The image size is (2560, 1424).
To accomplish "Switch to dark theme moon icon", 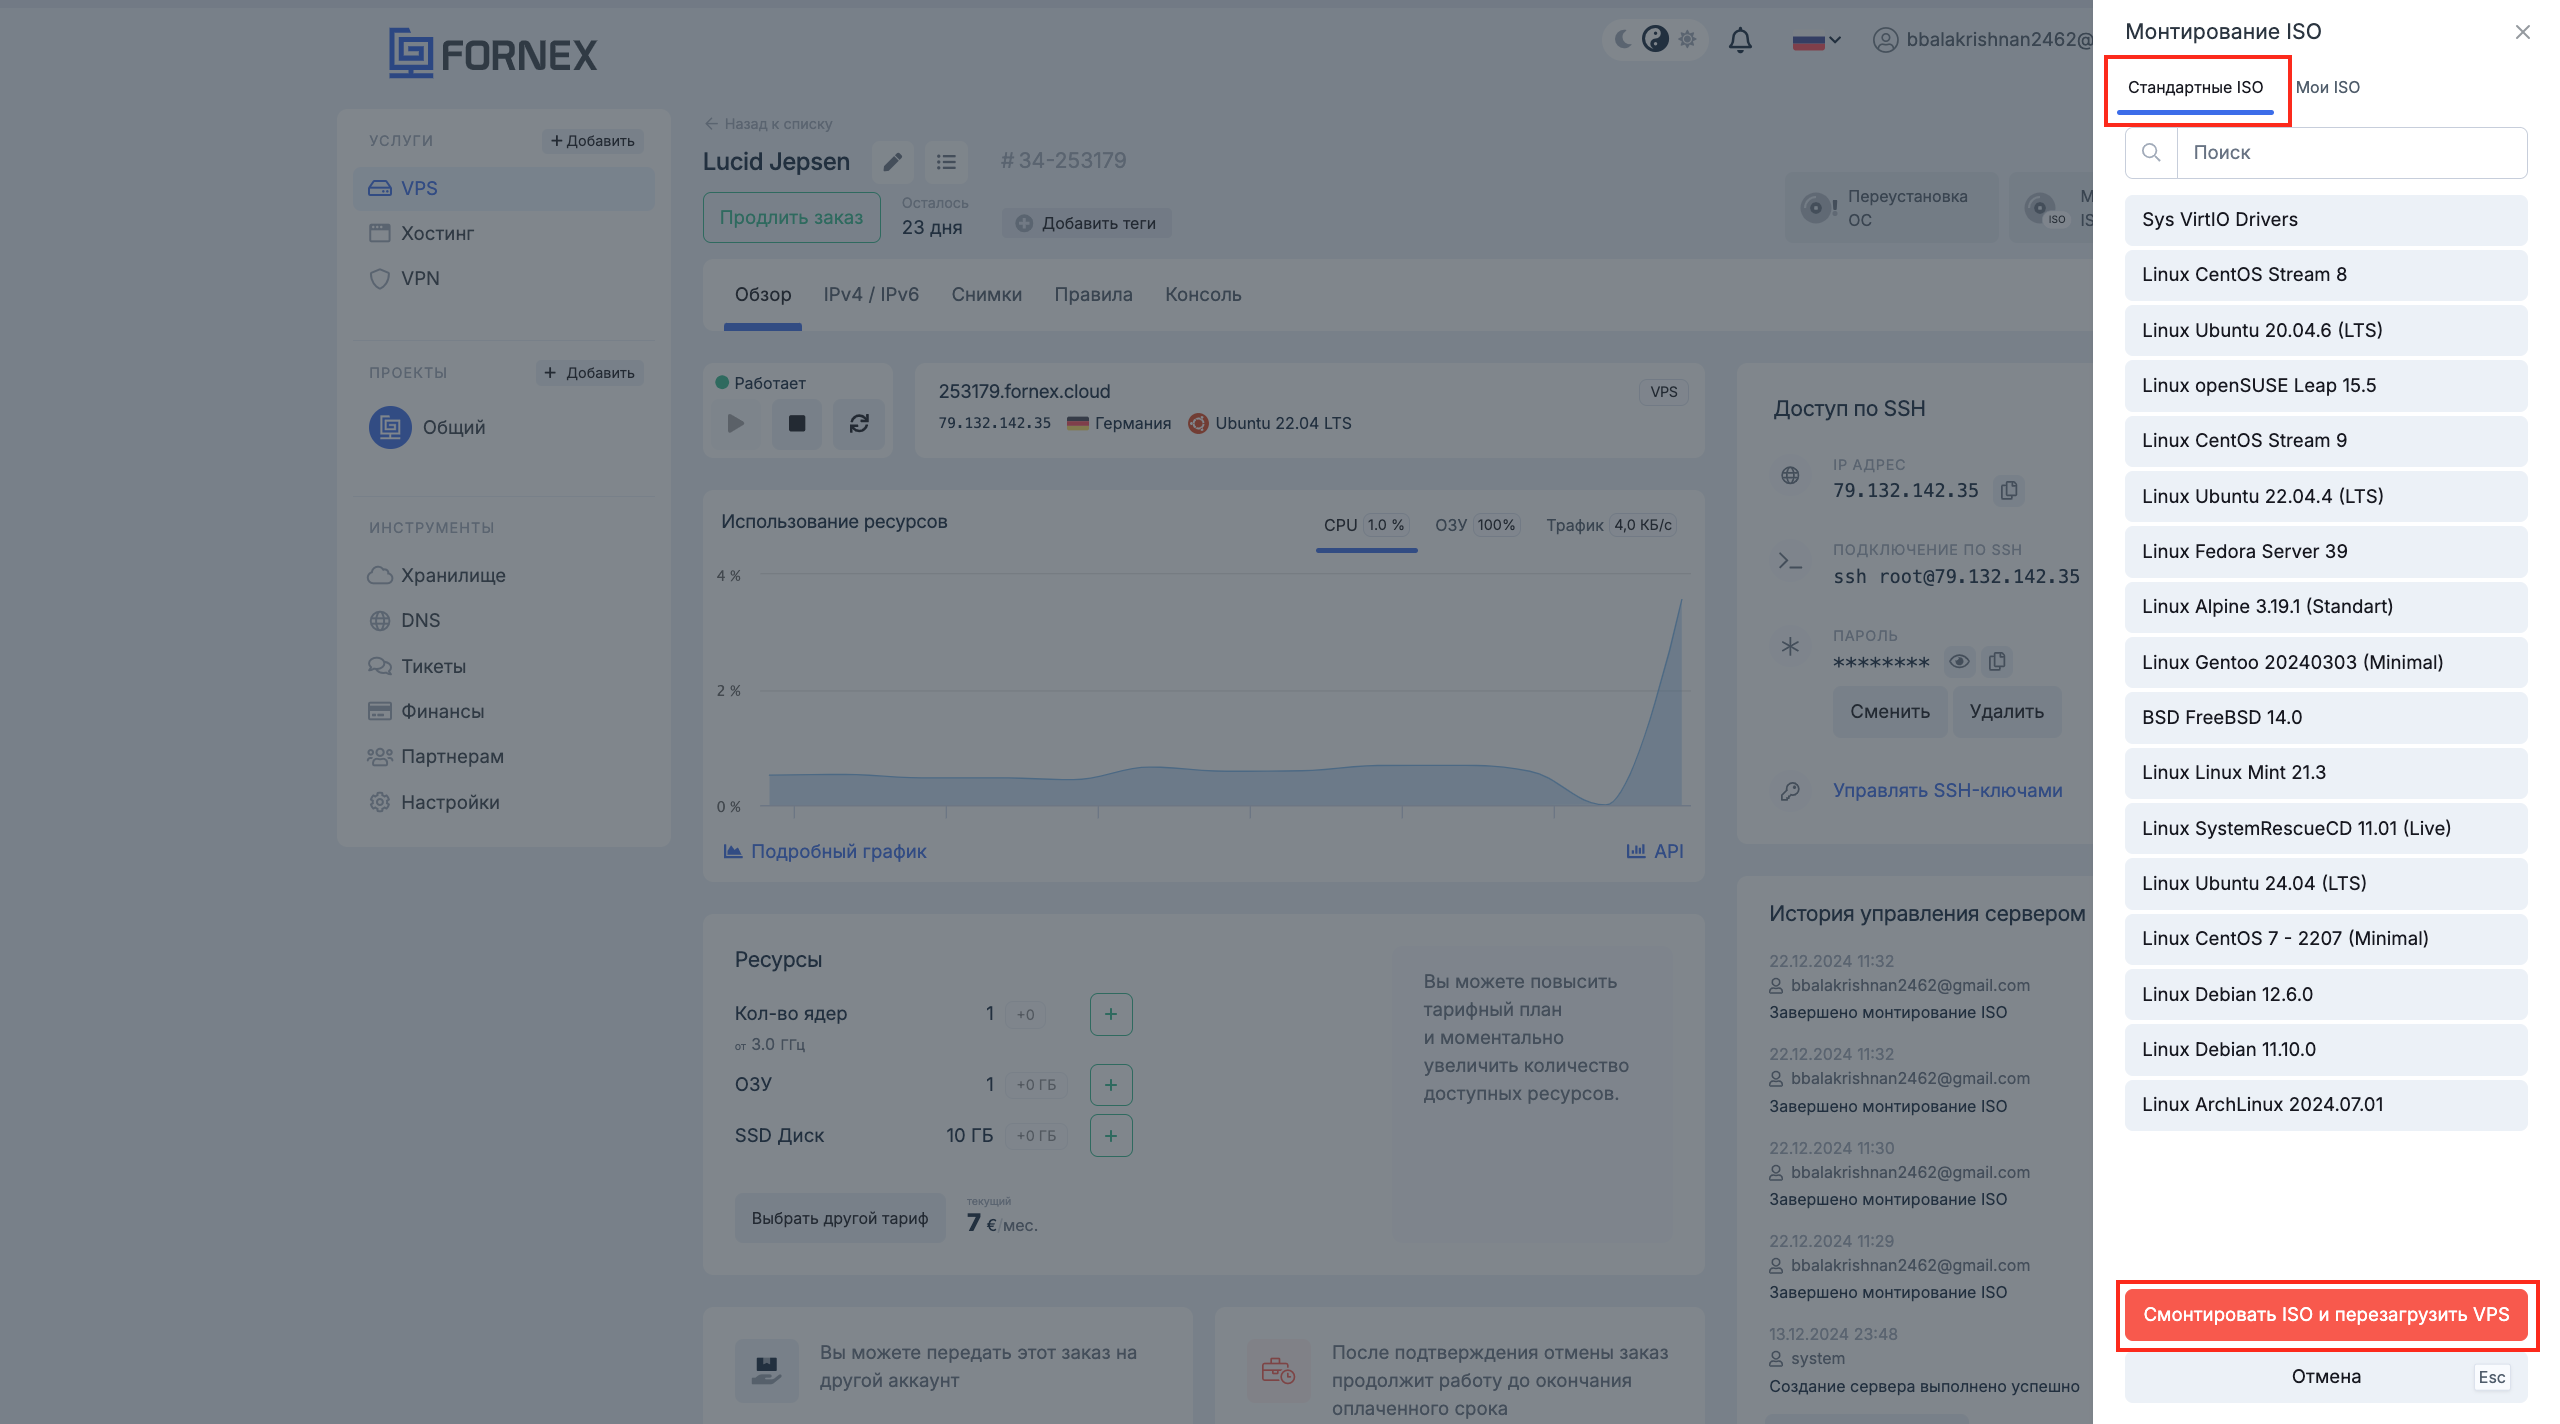I will click(1623, 39).
